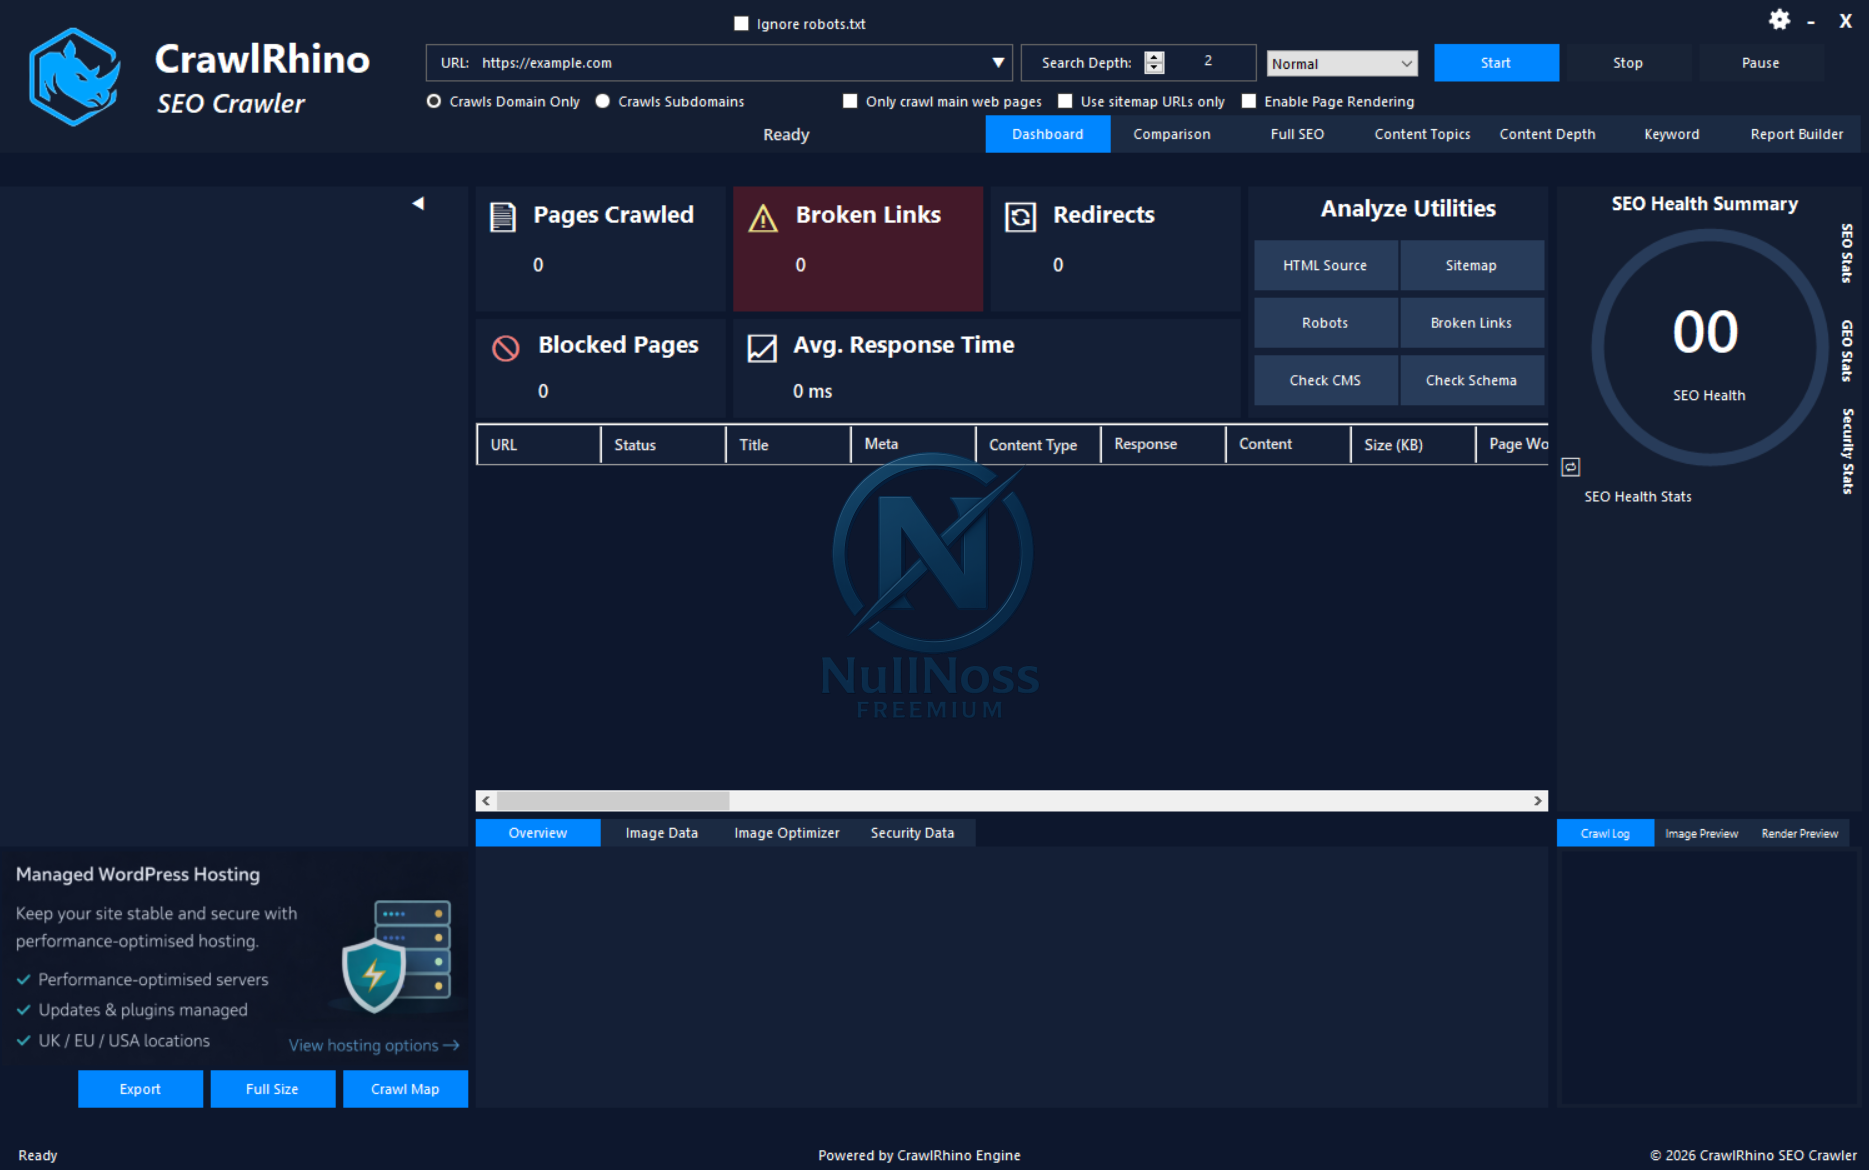
Task: Click the Pages Crawled document icon
Action: [x=504, y=215]
